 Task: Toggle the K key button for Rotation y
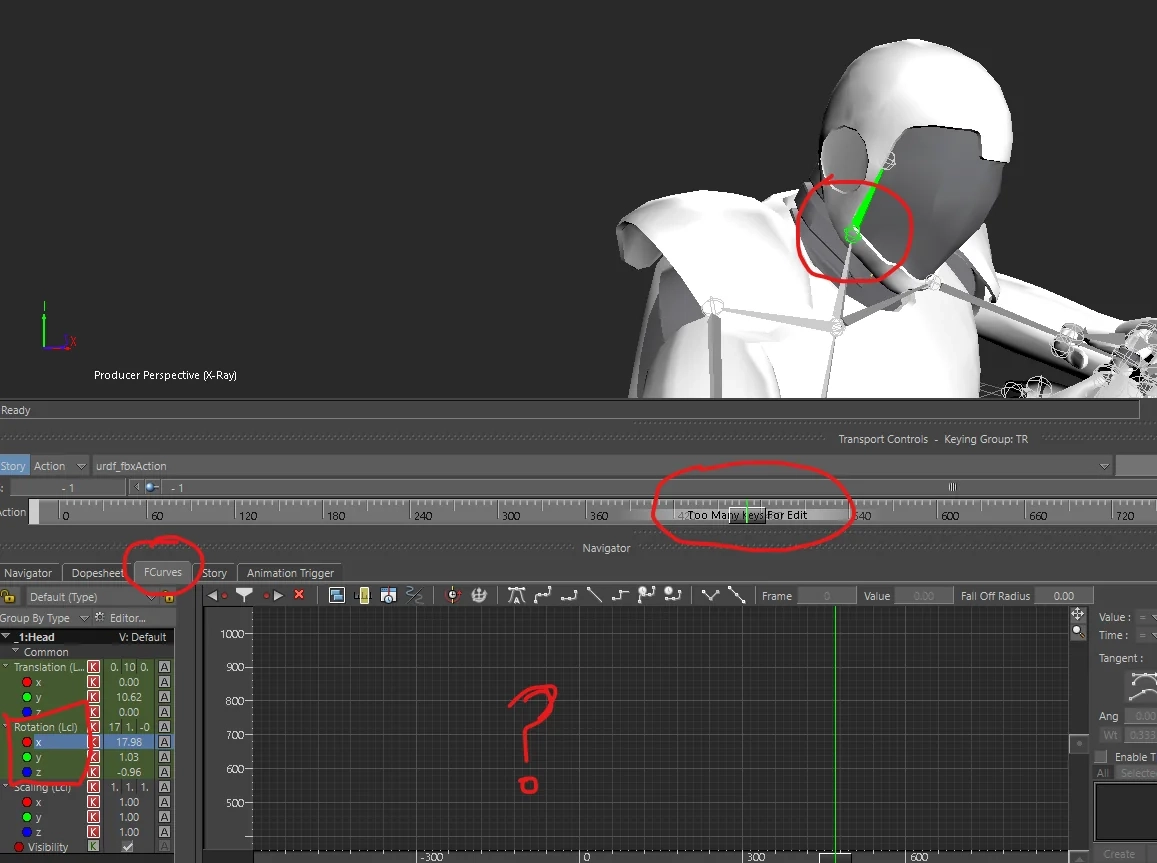93,757
